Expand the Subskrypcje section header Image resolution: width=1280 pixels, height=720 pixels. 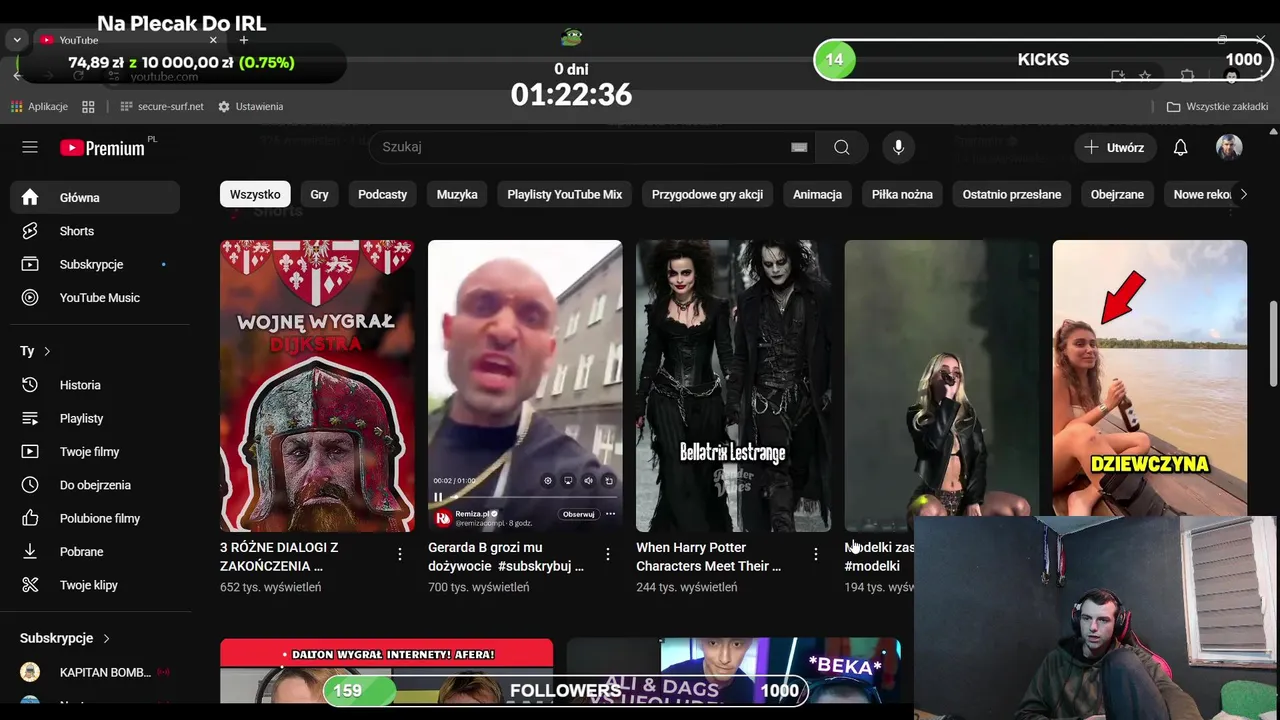coord(65,638)
